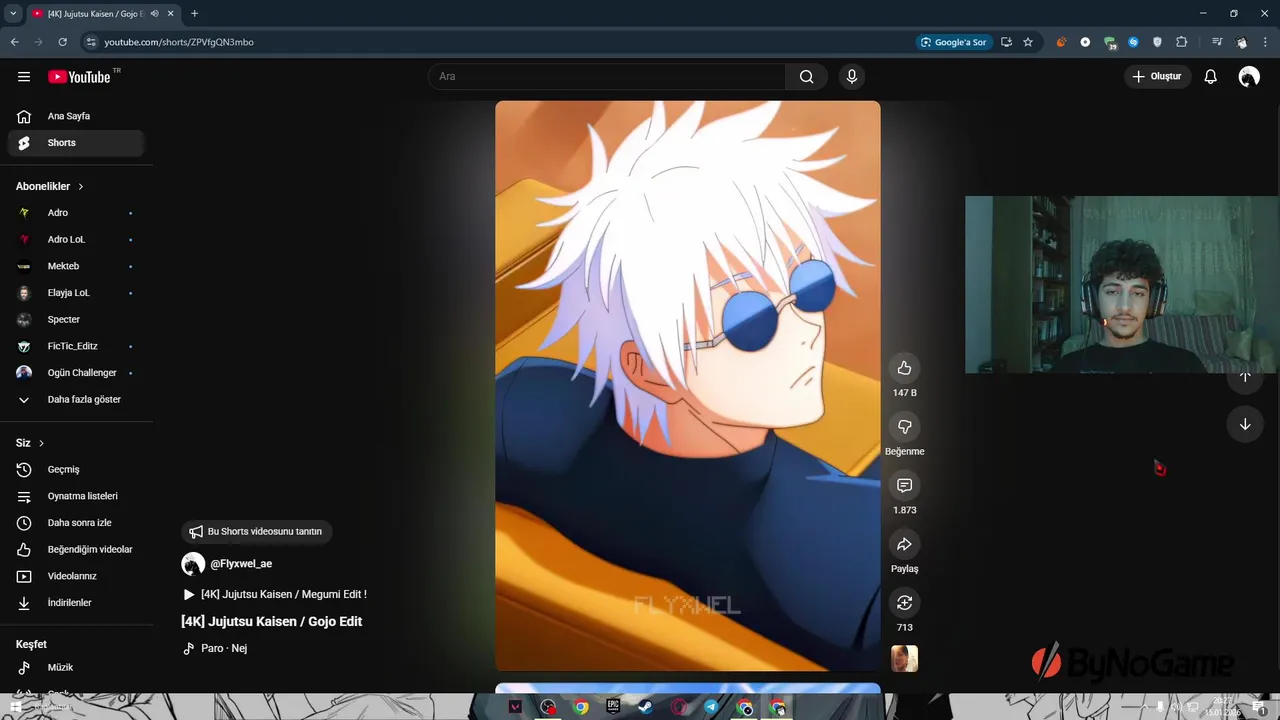
Task: Navigate back in the browser
Action: (x=14, y=42)
